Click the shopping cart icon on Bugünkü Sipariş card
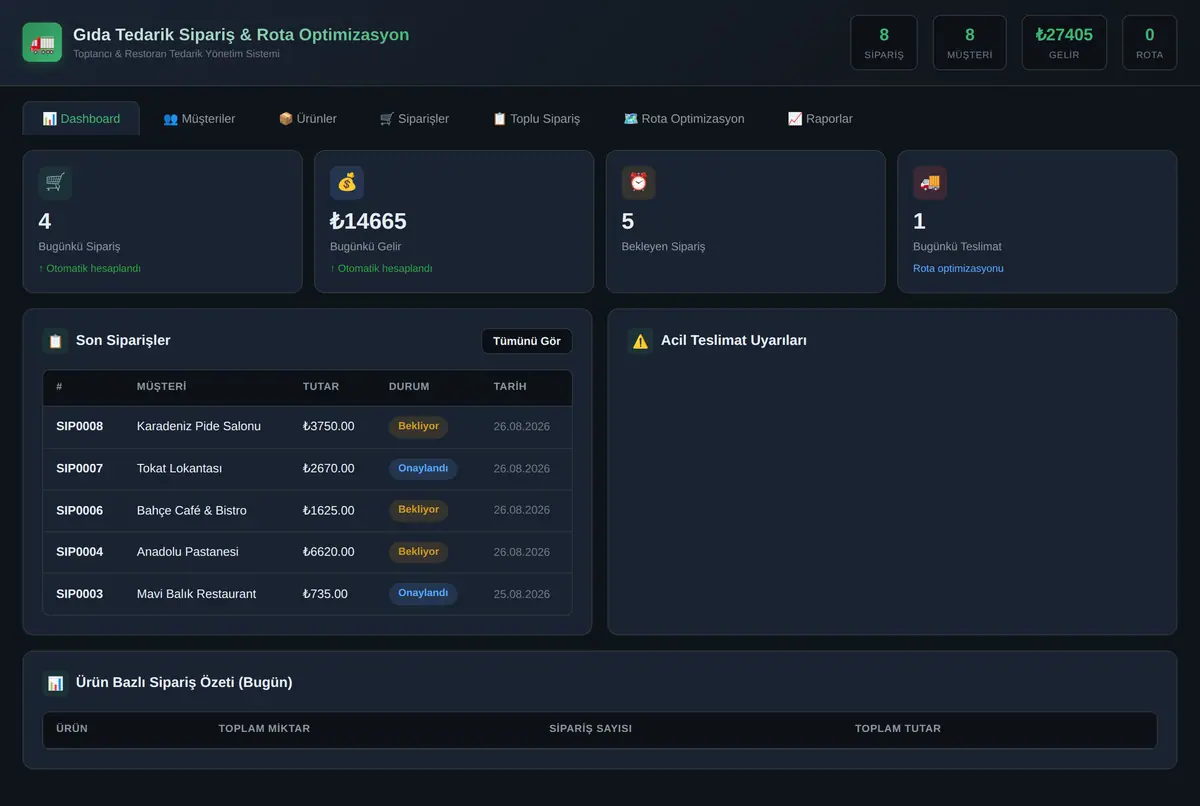This screenshot has width=1200, height=806. pyautogui.click(x=55, y=183)
